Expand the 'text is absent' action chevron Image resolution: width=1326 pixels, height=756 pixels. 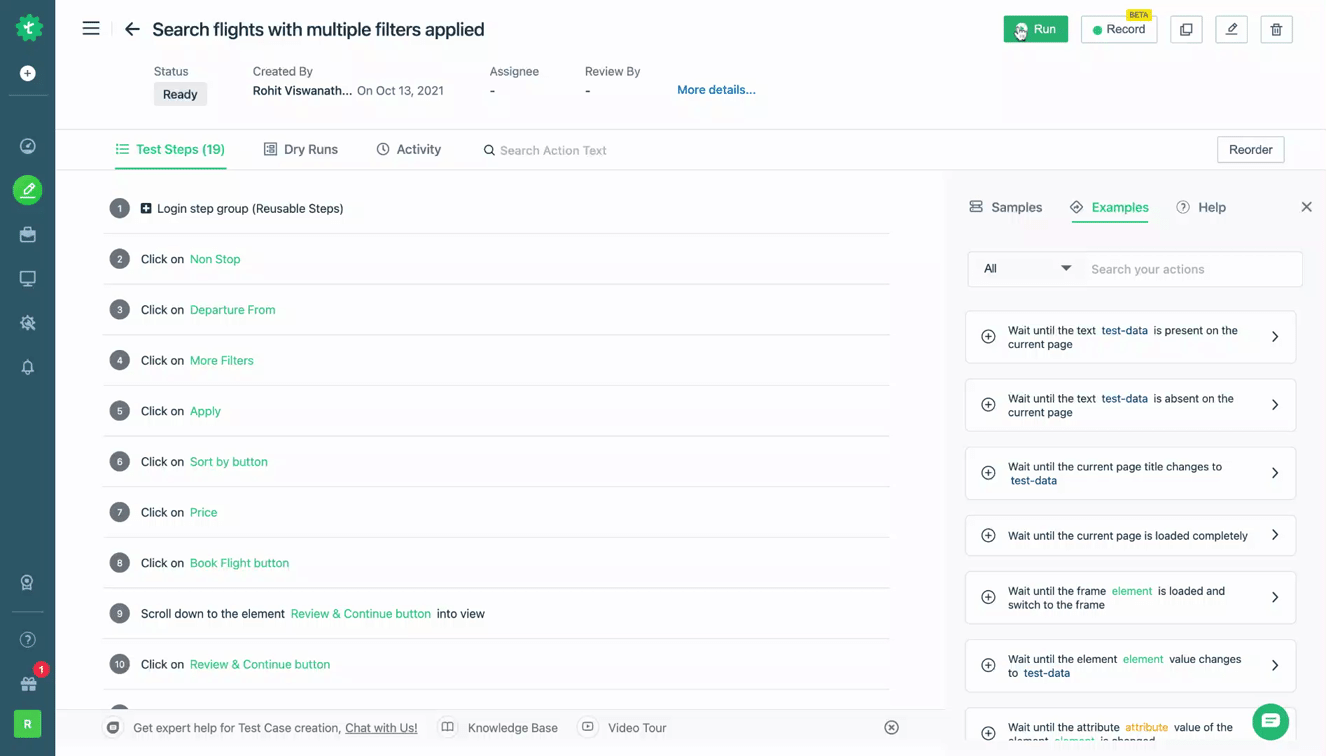(x=1275, y=405)
